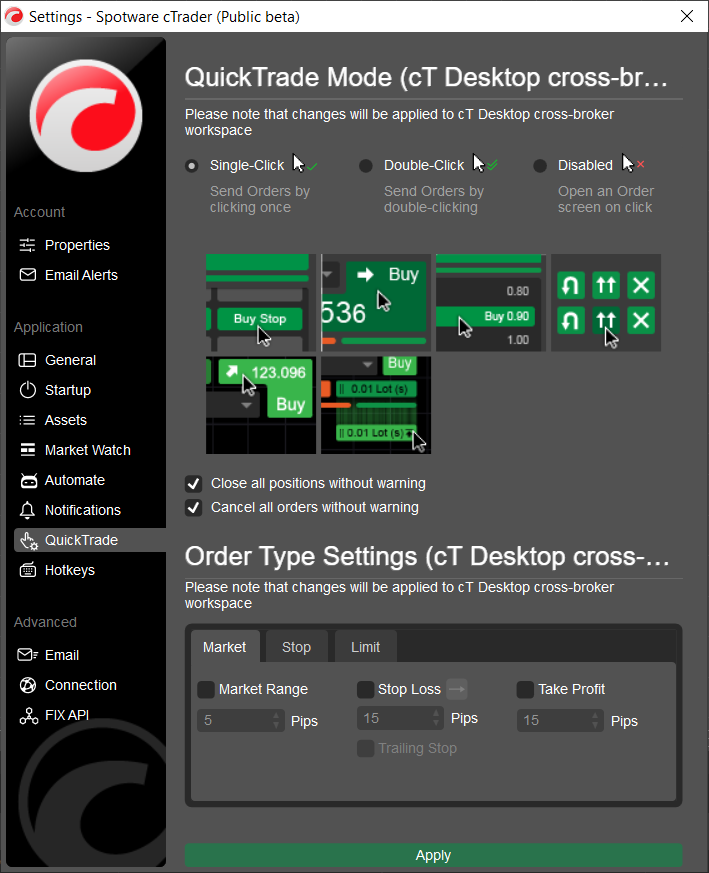Click the Automate robot icon
The width and height of the screenshot is (709, 873).
(x=28, y=480)
